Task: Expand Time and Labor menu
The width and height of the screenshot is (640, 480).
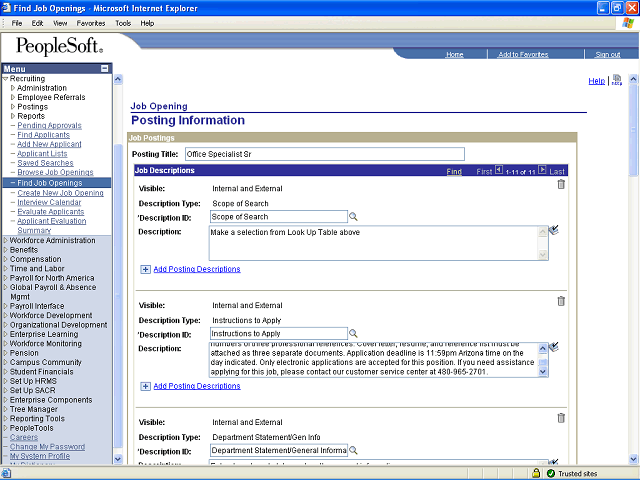Action: 5,269
